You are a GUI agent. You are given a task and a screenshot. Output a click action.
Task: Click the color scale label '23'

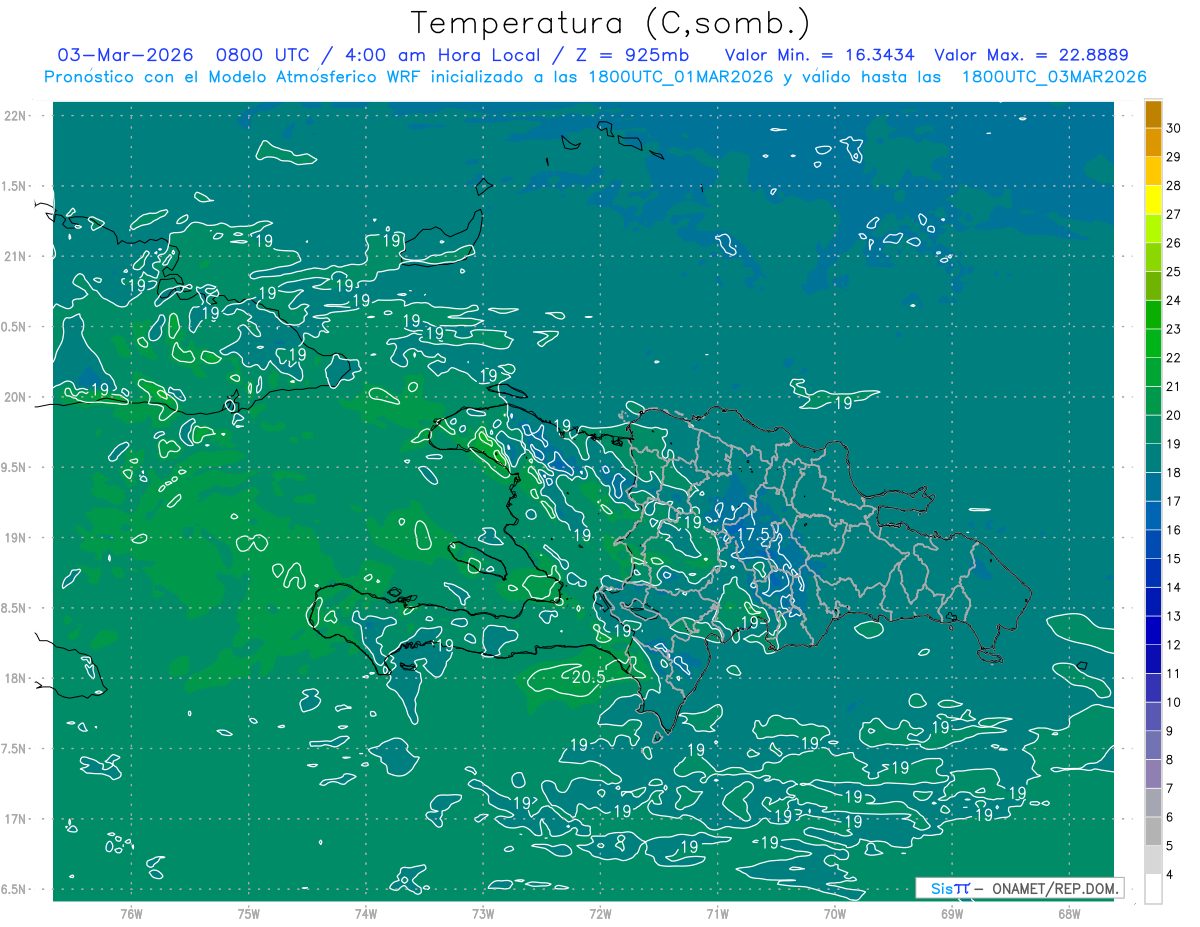click(x=1173, y=330)
